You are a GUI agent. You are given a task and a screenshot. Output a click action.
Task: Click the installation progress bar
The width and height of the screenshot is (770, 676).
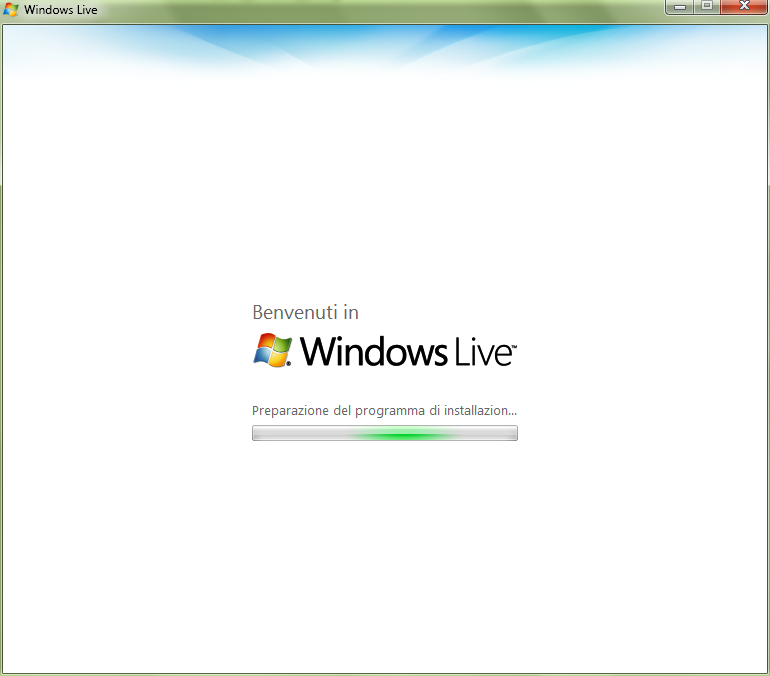(385, 433)
